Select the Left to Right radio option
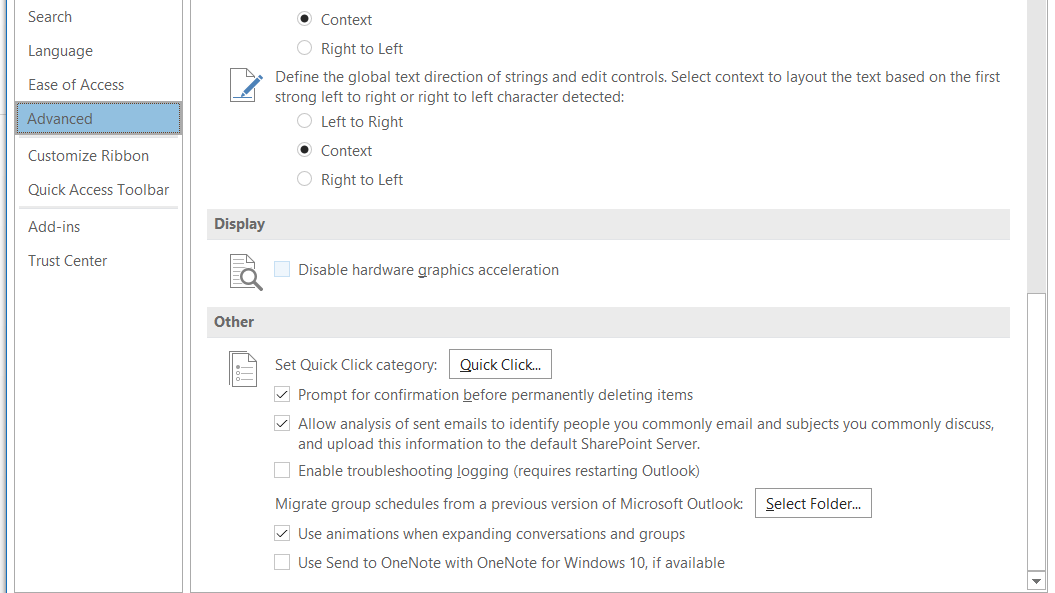This screenshot has height=593, width=1055. click(305, 122)
